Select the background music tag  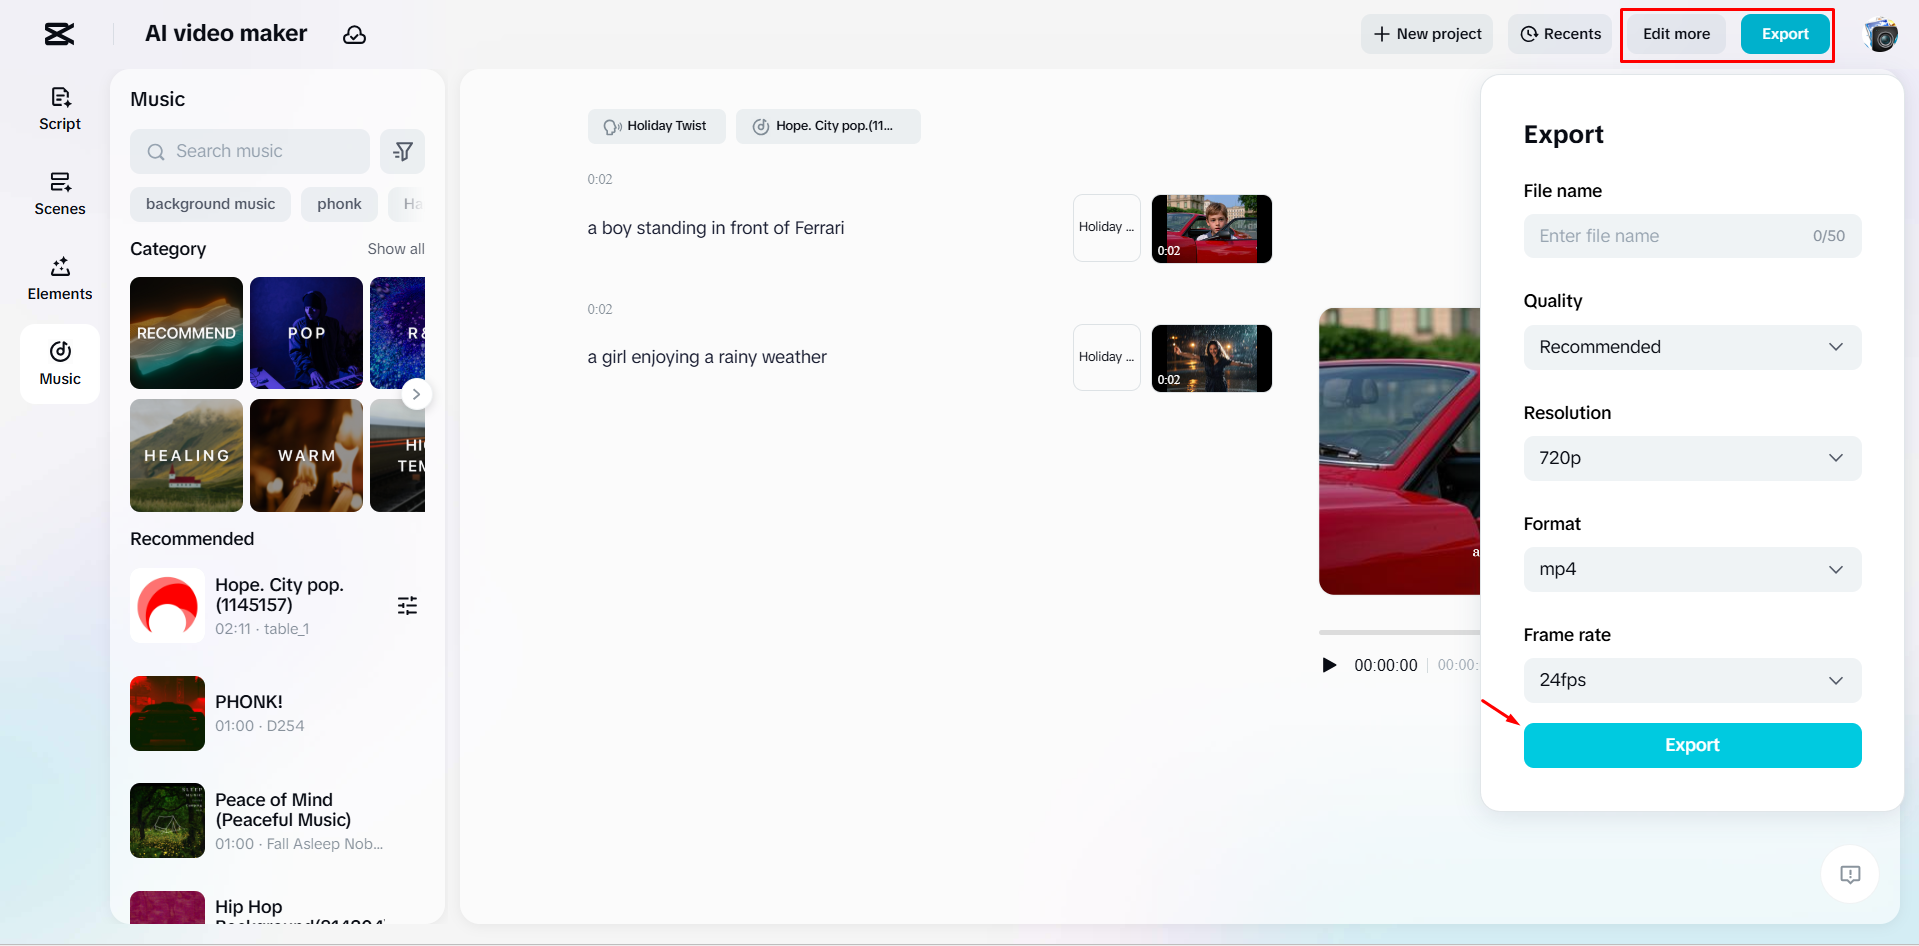click(210, 204)
